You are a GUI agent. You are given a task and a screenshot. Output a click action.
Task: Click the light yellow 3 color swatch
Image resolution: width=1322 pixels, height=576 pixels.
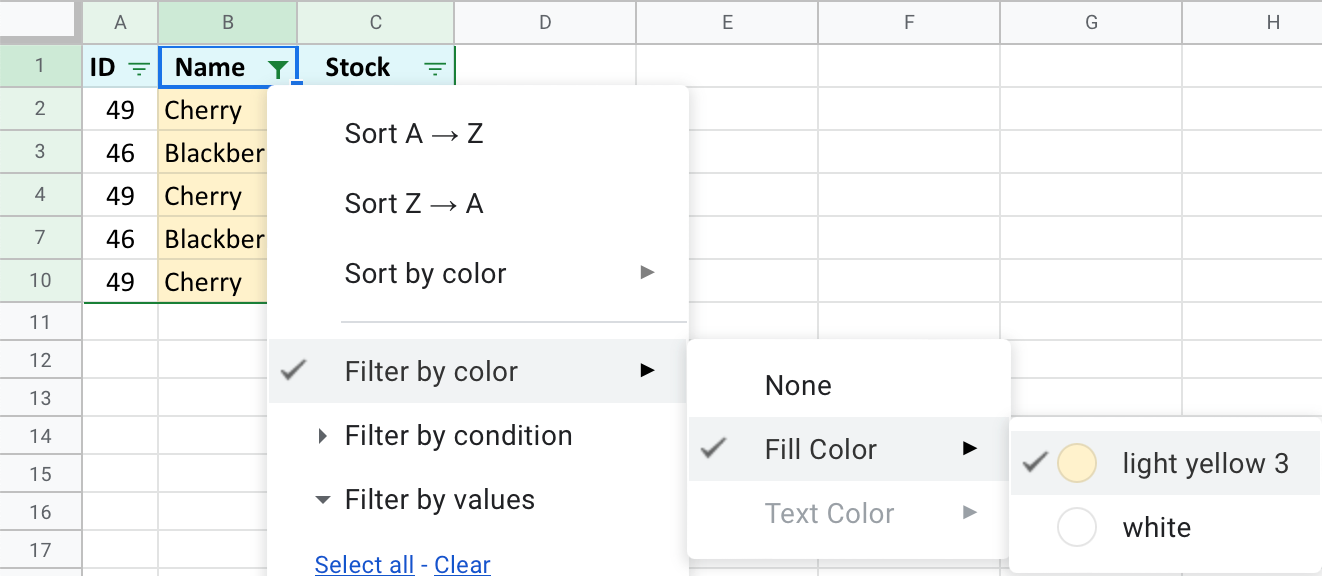[x=1077, y=463]
